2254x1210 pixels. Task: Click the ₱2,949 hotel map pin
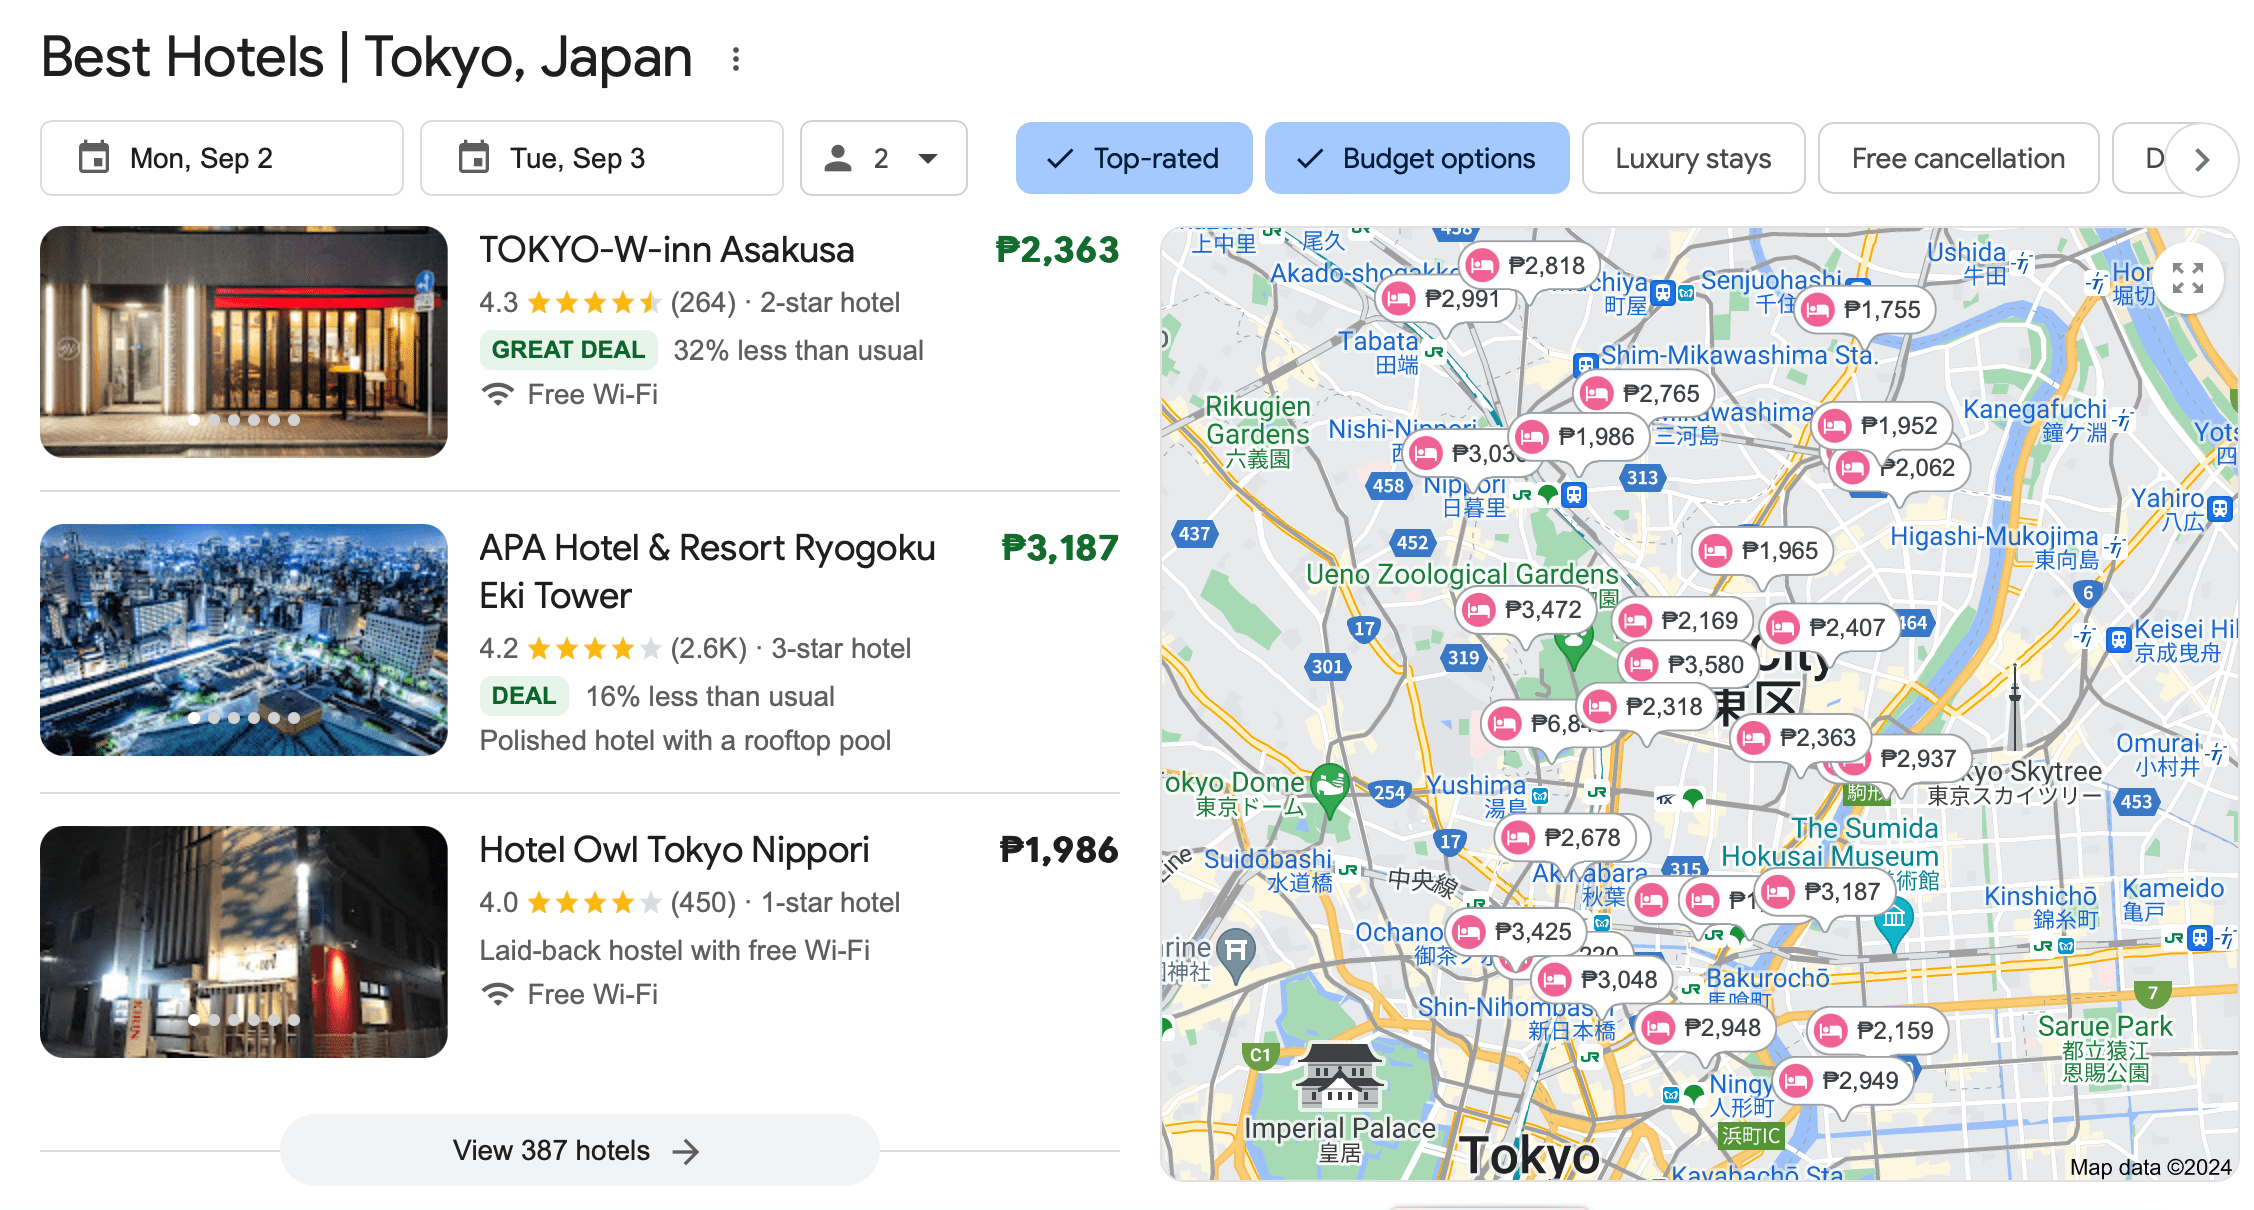click(x=1843, y=1081)
